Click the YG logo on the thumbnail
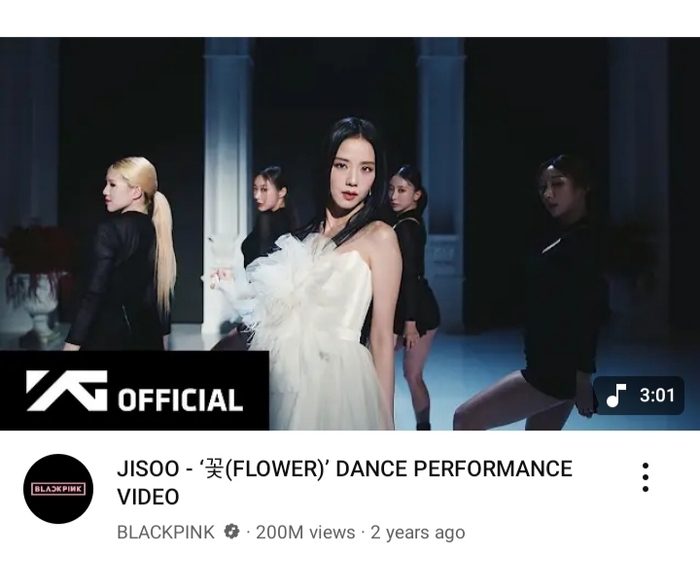Screen dimensions: 700x587 coord(67,391)
